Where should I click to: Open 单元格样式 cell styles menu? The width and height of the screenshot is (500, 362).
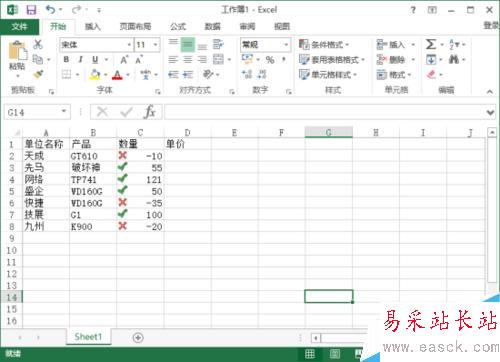click(x=328, y=74)
